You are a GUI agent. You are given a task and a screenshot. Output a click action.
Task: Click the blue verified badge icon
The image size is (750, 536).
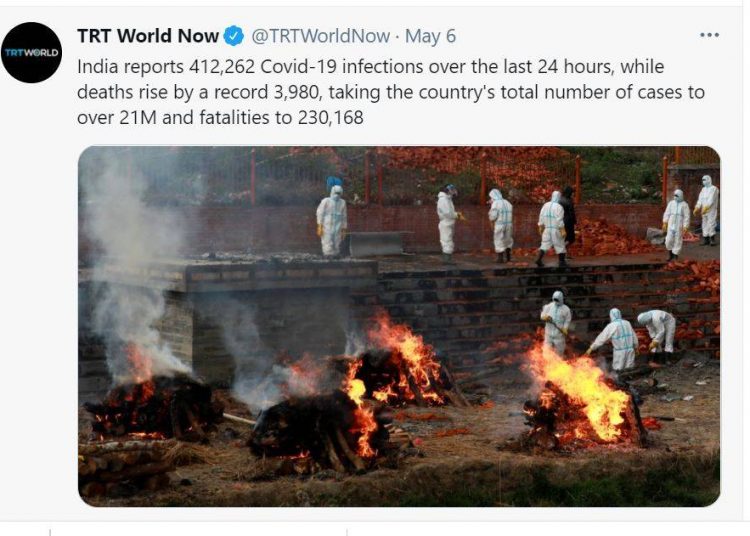pyautogui.click(x=234, y=36)
